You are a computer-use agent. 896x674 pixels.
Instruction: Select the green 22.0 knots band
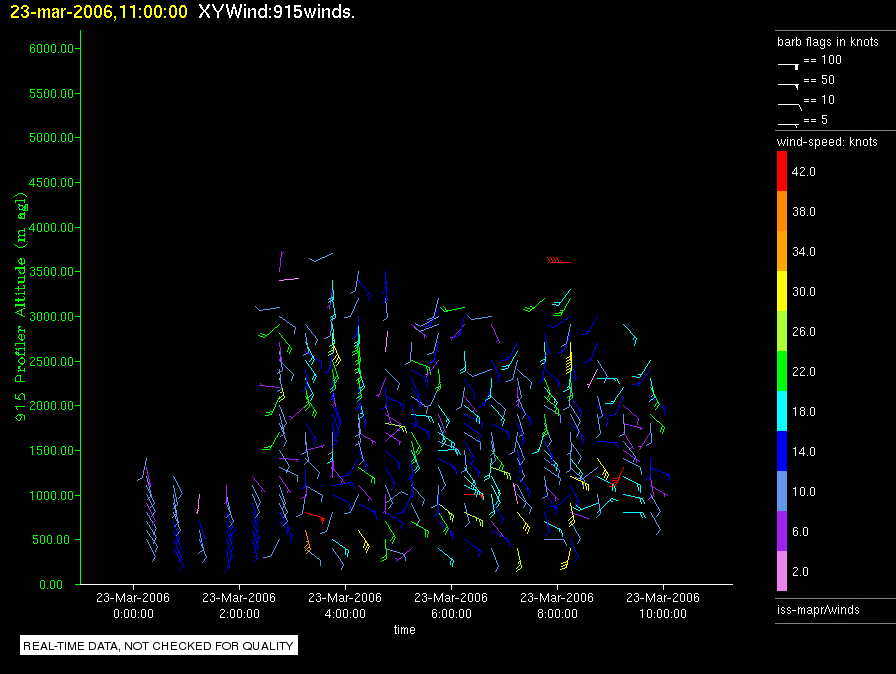click(x=782, y=371)
